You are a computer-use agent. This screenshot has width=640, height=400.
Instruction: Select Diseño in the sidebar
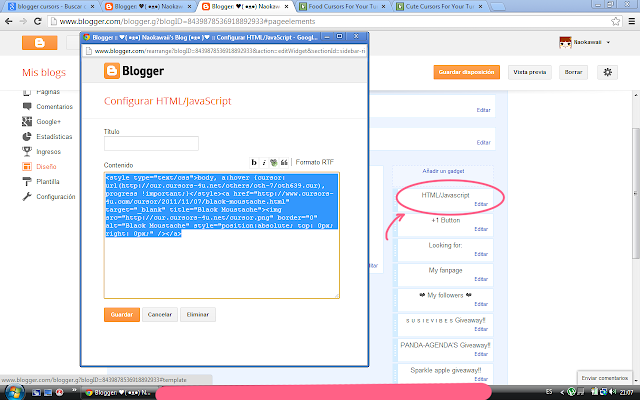pos(46,167)
